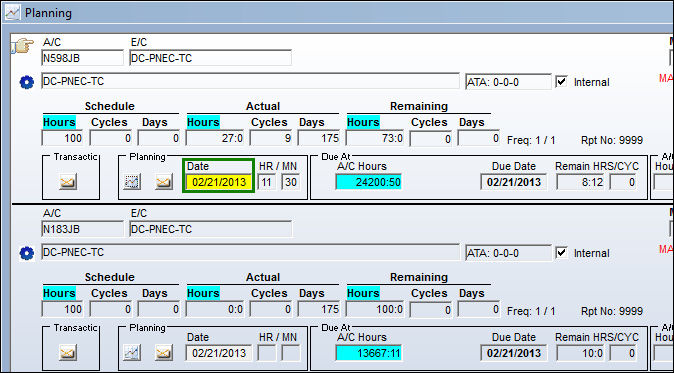Click Planning chart icon in N598JB record
The width and height of the screenshot is (674, 373).
coord(132,182)
